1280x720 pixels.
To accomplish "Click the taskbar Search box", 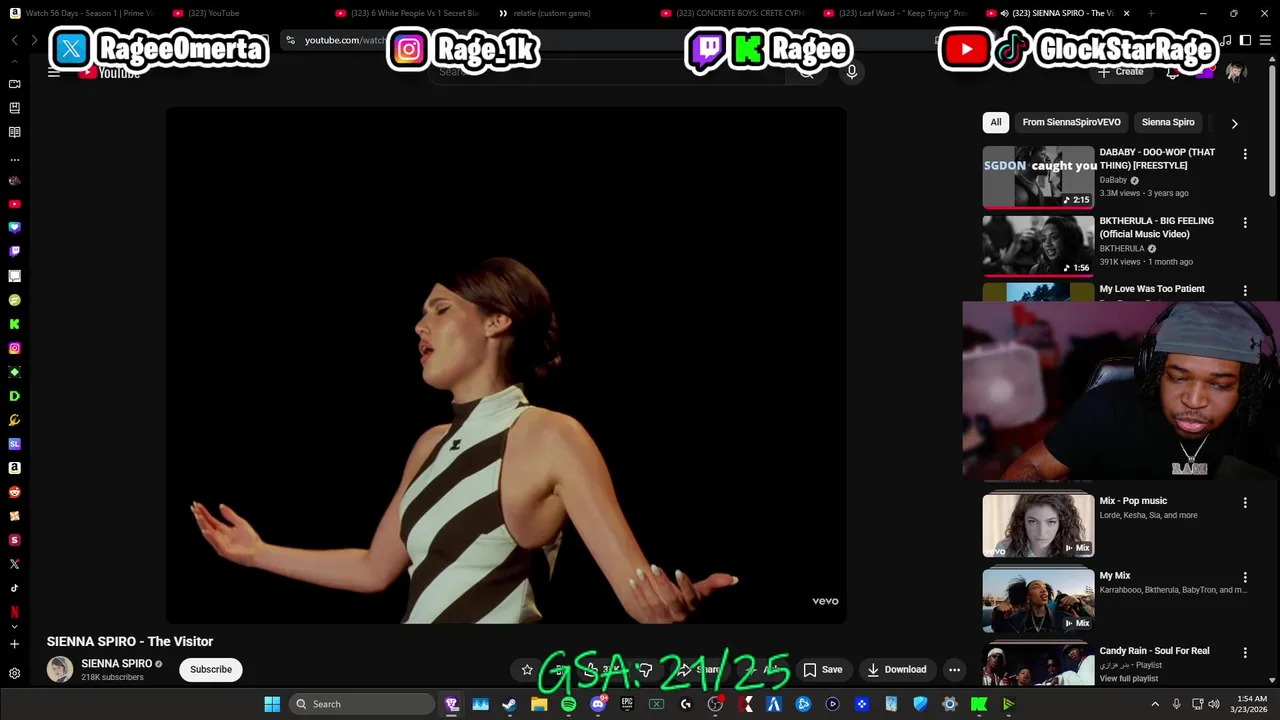I will click(x=362, y=704).
